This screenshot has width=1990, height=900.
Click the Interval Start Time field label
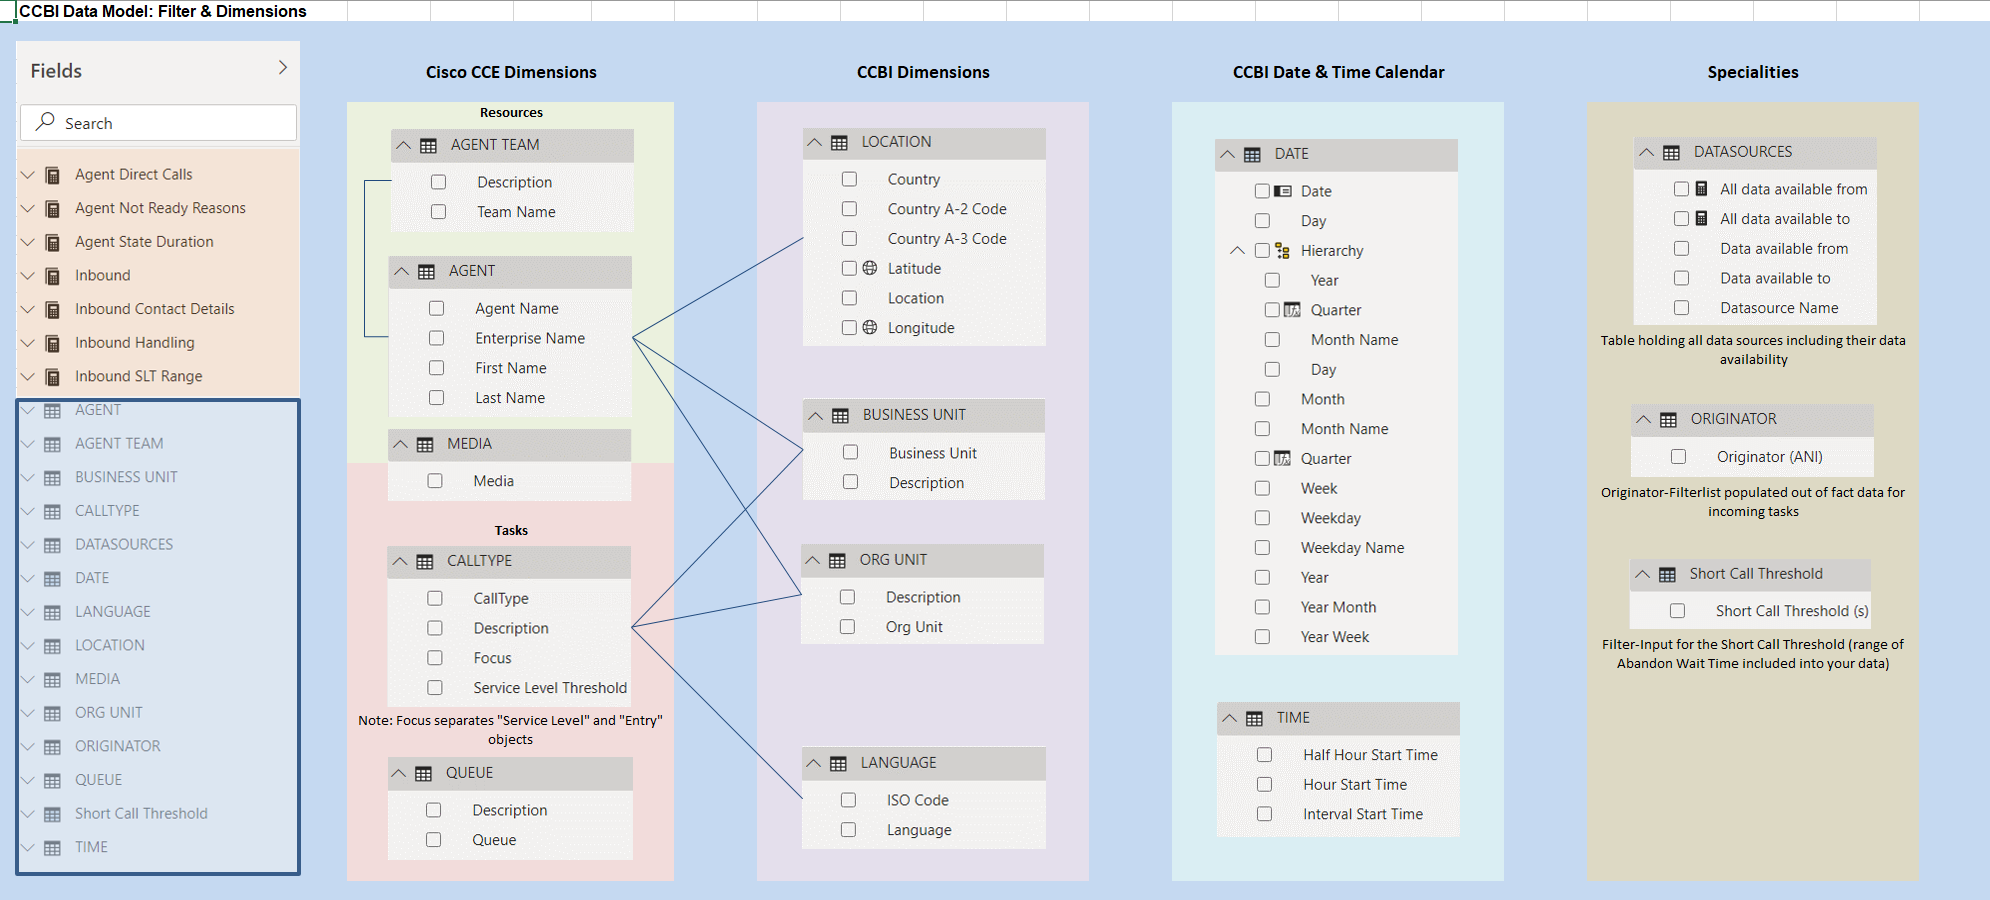click(1362, 814)
